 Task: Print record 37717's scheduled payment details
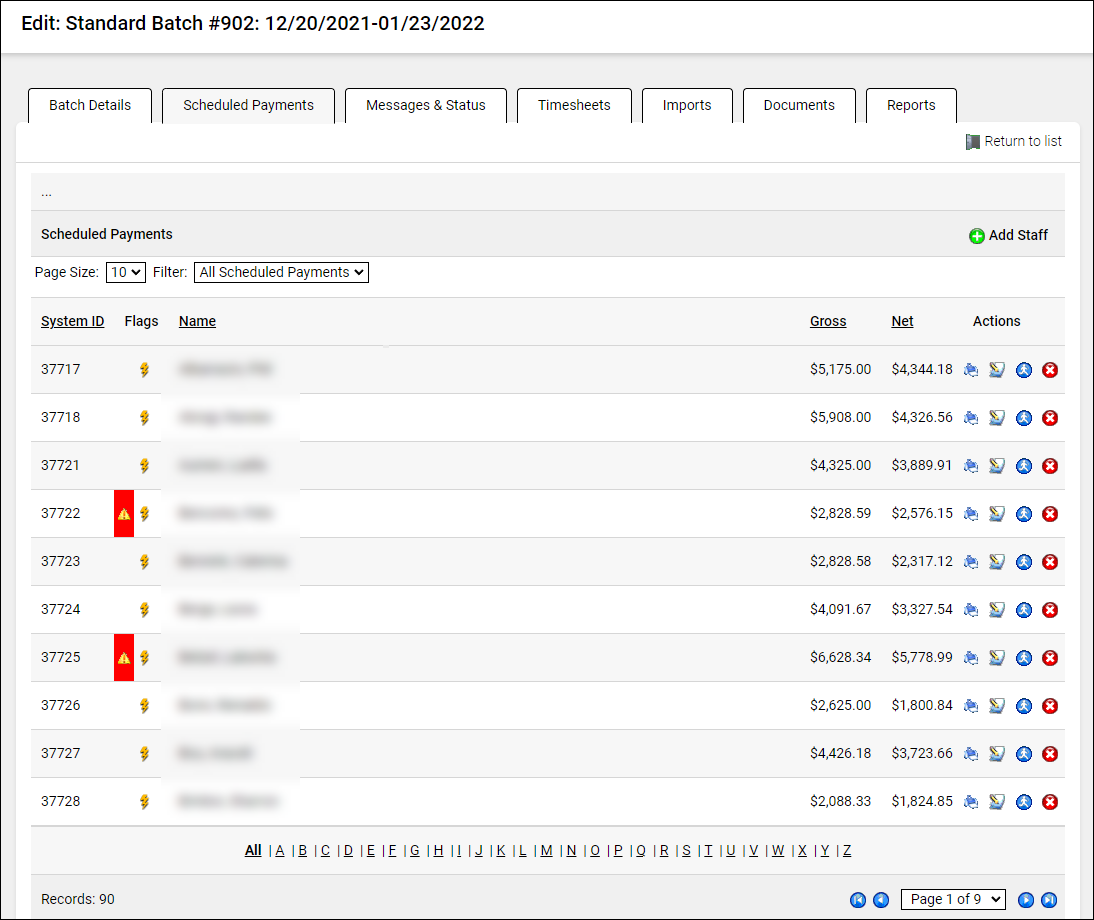(970, 369)
